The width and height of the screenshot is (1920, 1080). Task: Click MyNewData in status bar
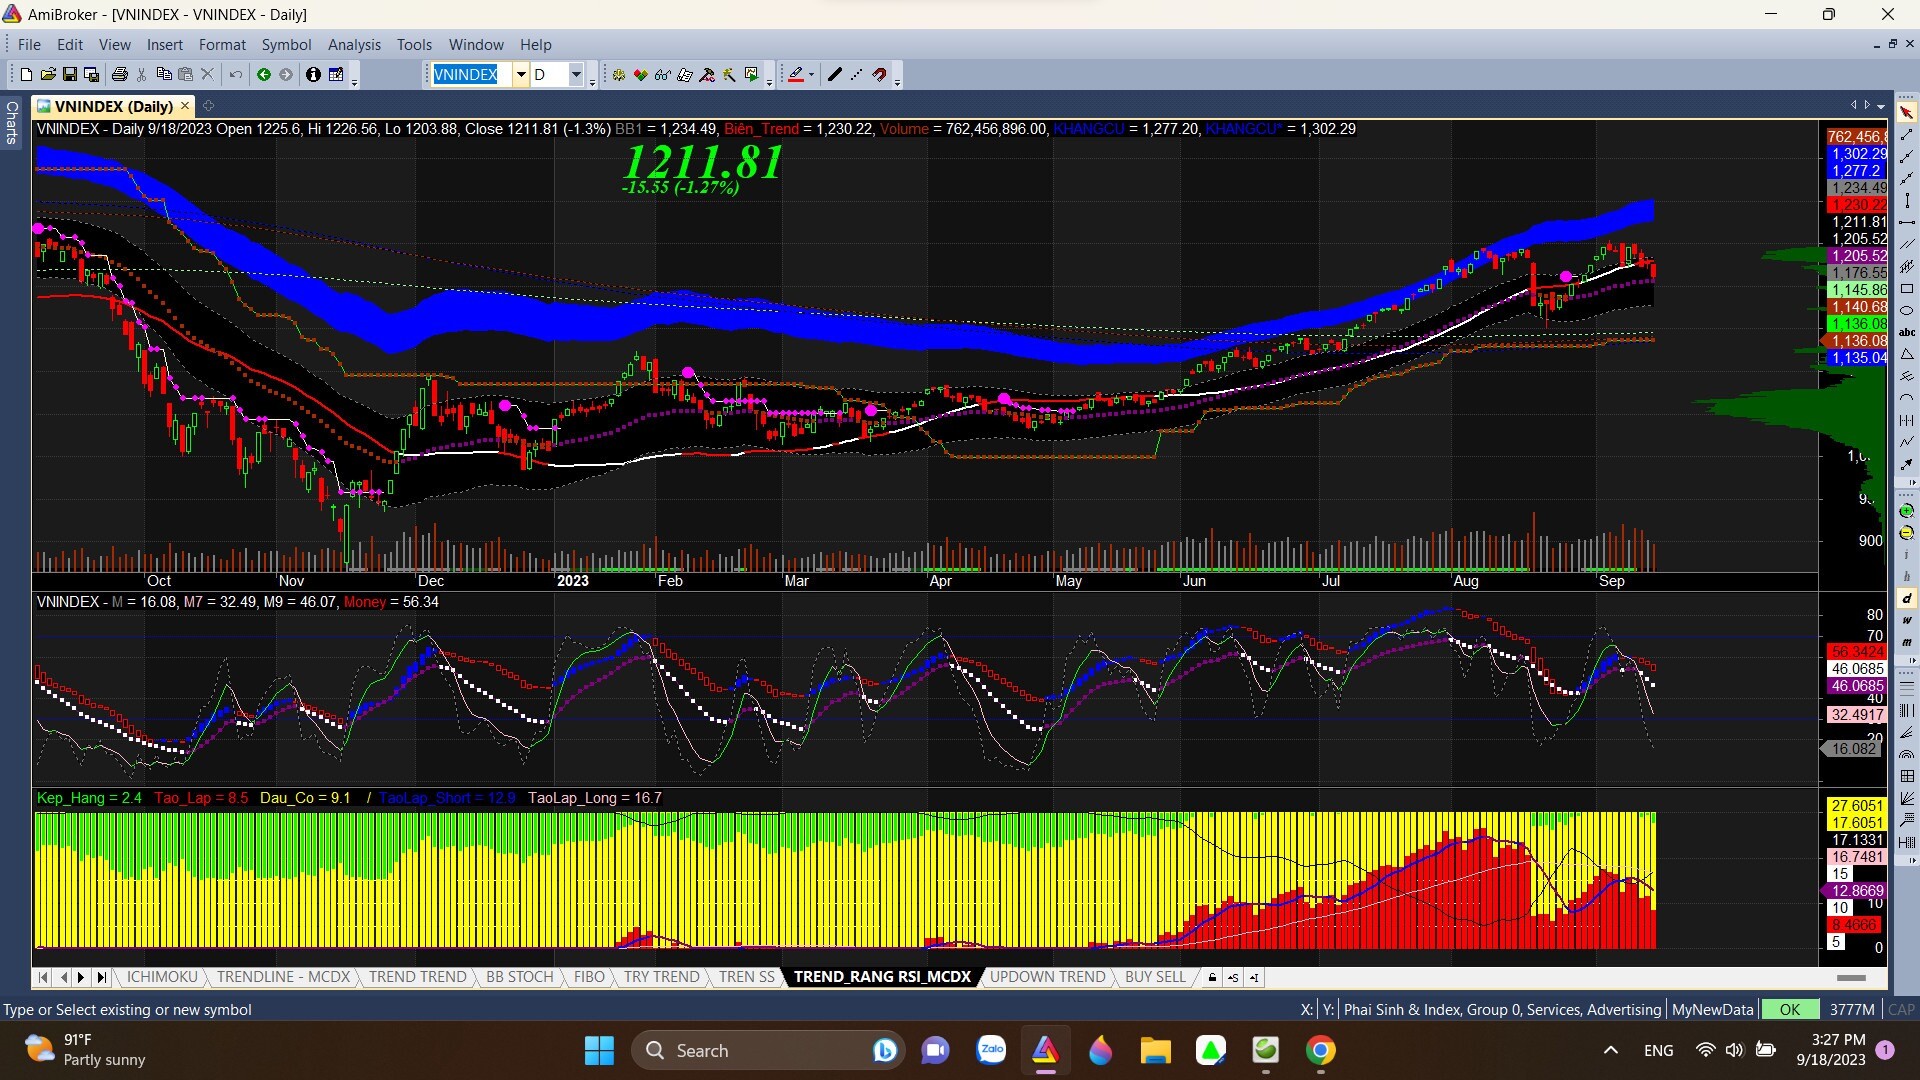click(1712, 1009)
